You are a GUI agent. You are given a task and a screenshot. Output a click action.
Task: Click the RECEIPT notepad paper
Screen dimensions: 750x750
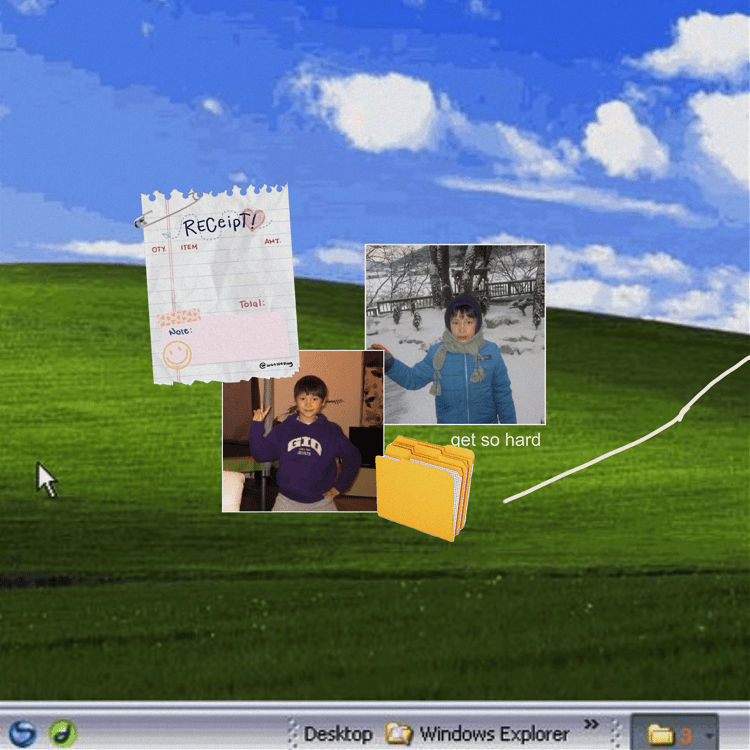tap(218, 285)
